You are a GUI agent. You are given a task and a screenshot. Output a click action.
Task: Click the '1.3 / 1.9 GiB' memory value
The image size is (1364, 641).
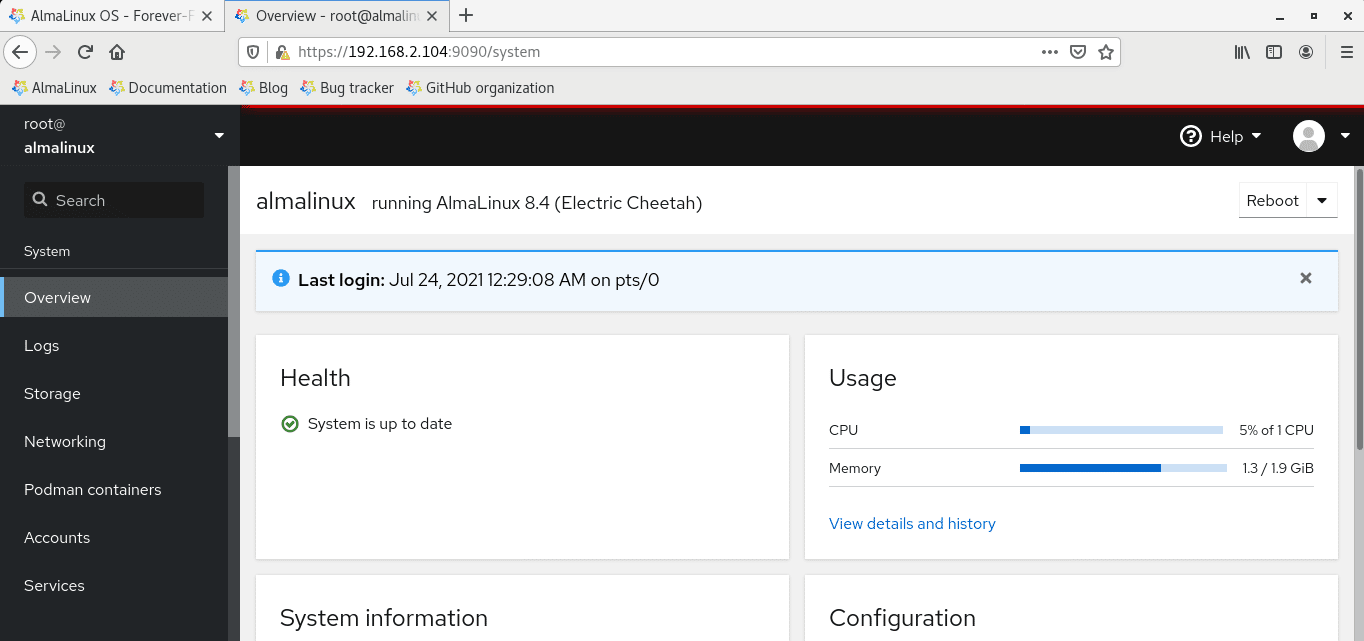pyautogui.click(x=1278, y=468)
